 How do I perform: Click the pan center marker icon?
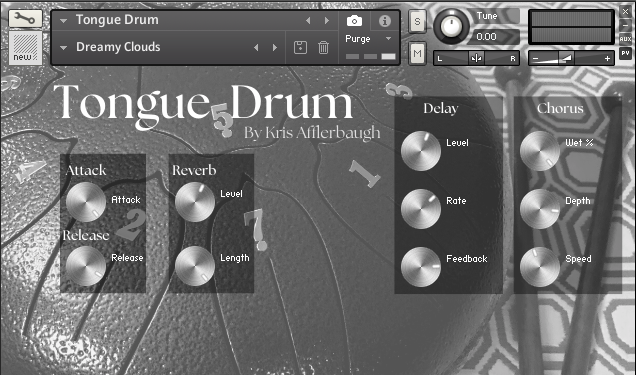[x=476, y=58]
